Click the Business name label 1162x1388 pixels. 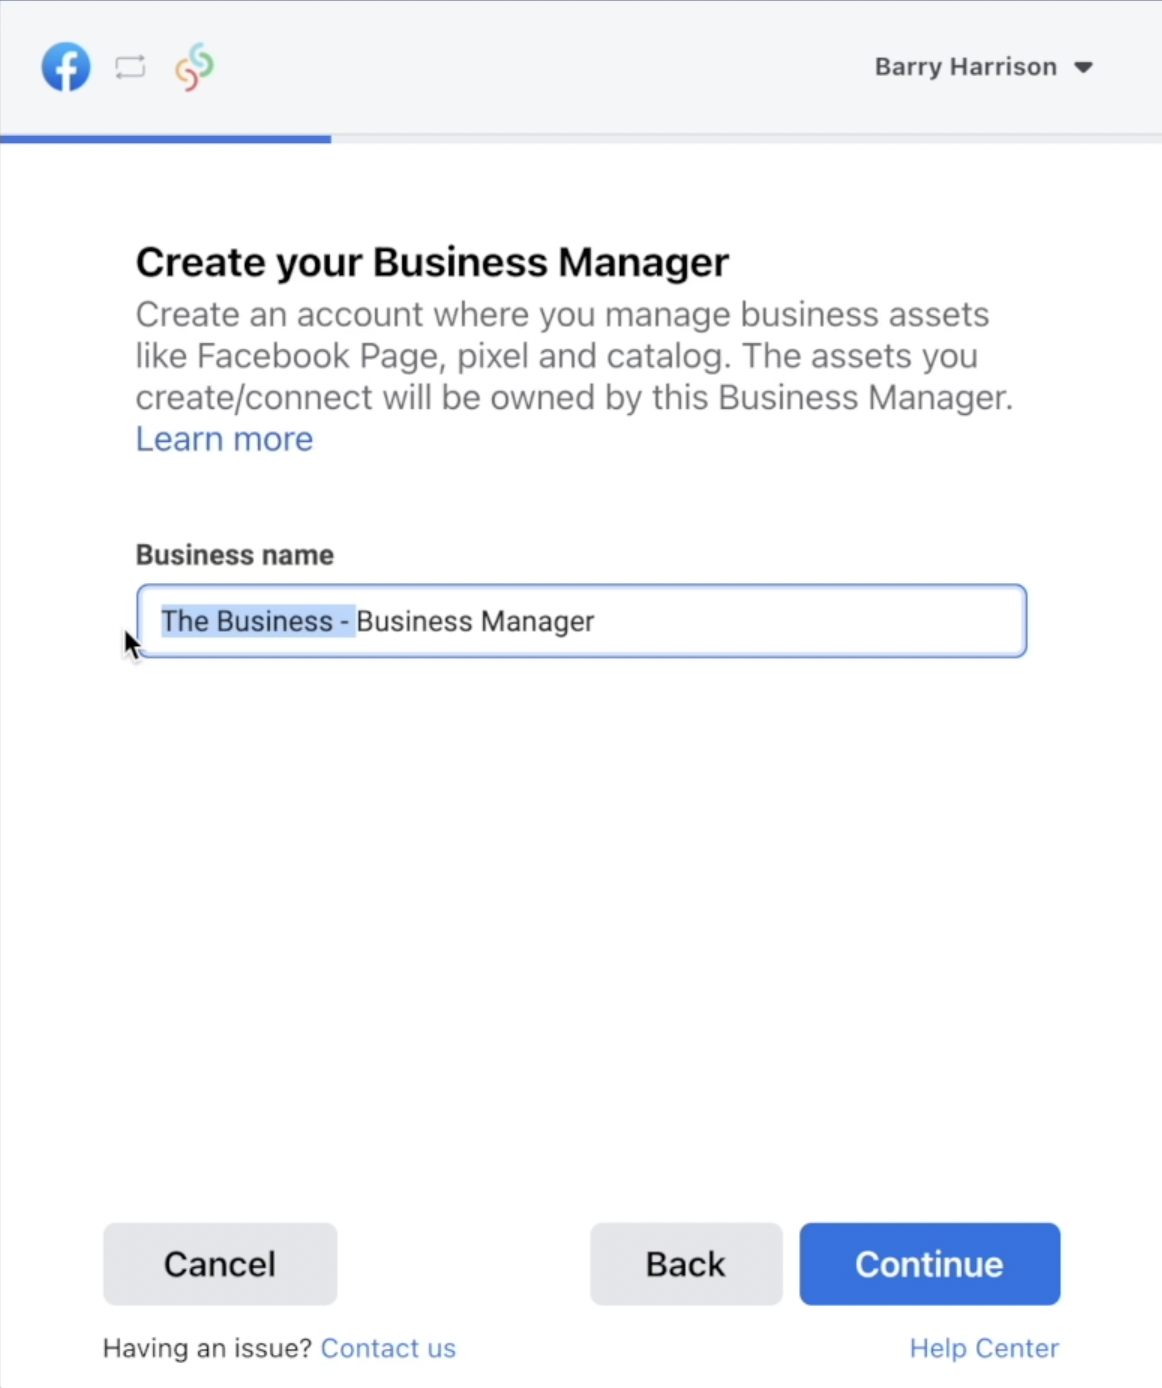pyautogui.click(x=235, y=555)
